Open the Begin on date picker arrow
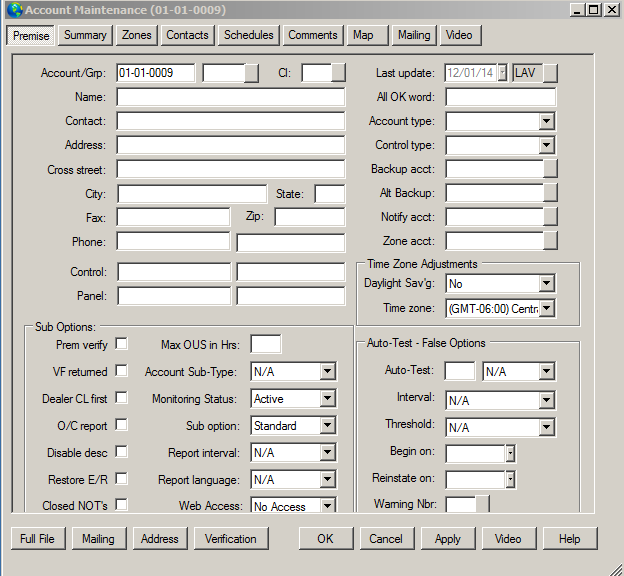 [510, 453]
